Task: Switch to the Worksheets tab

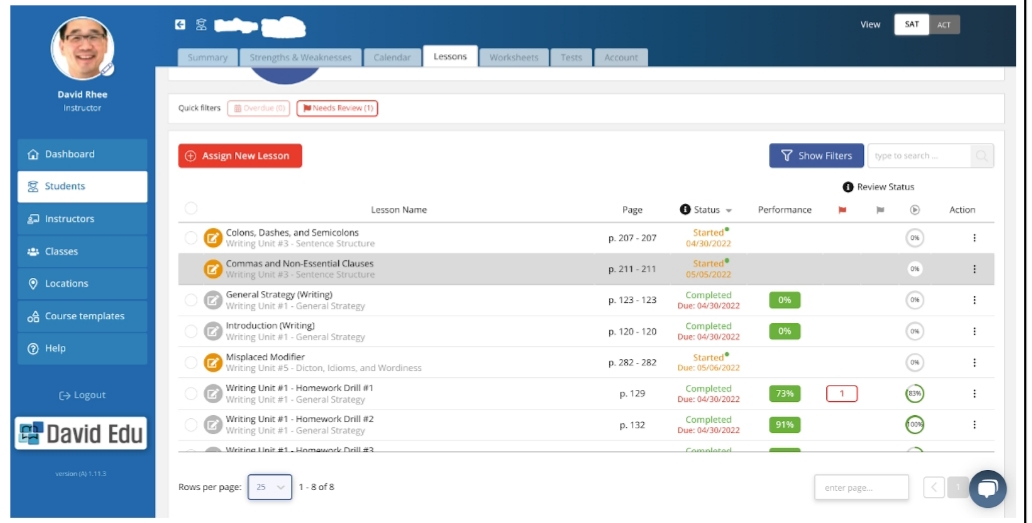Action: point(514,58)
